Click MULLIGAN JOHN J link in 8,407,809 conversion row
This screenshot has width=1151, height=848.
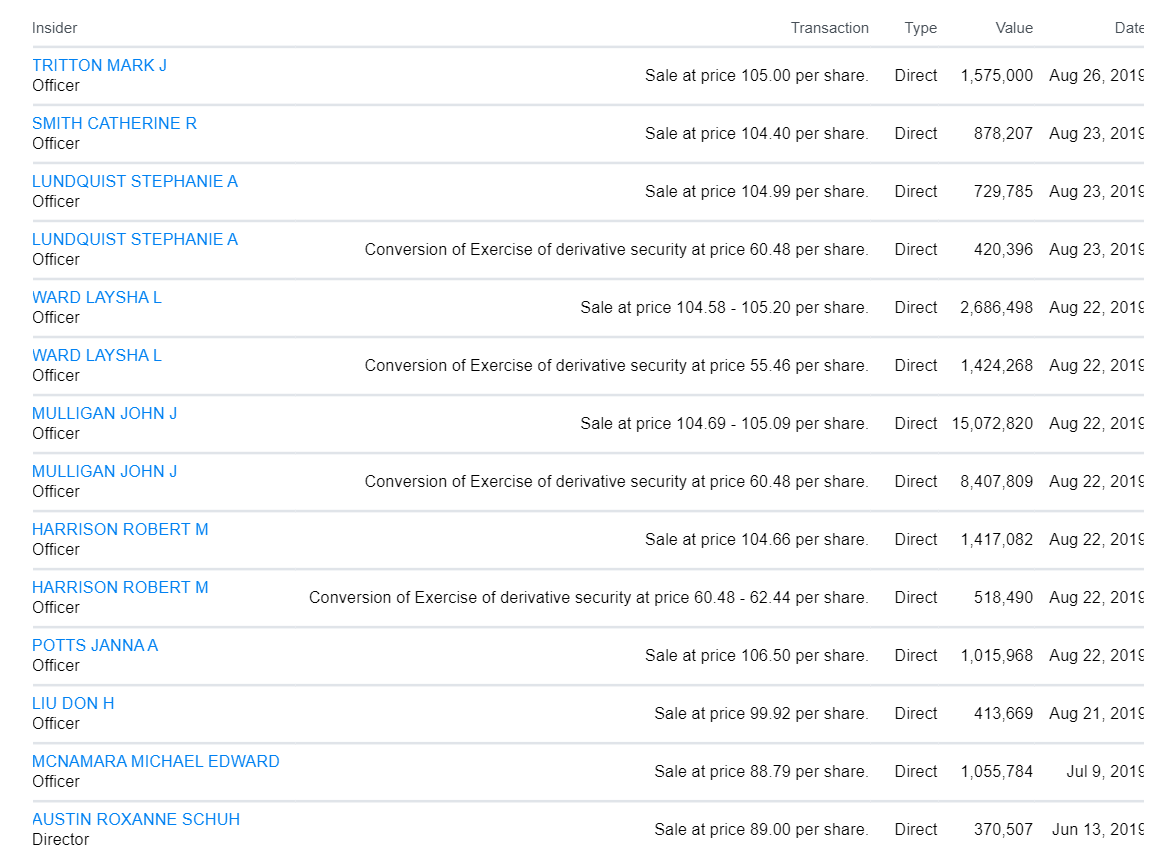[x=104, y=471]
